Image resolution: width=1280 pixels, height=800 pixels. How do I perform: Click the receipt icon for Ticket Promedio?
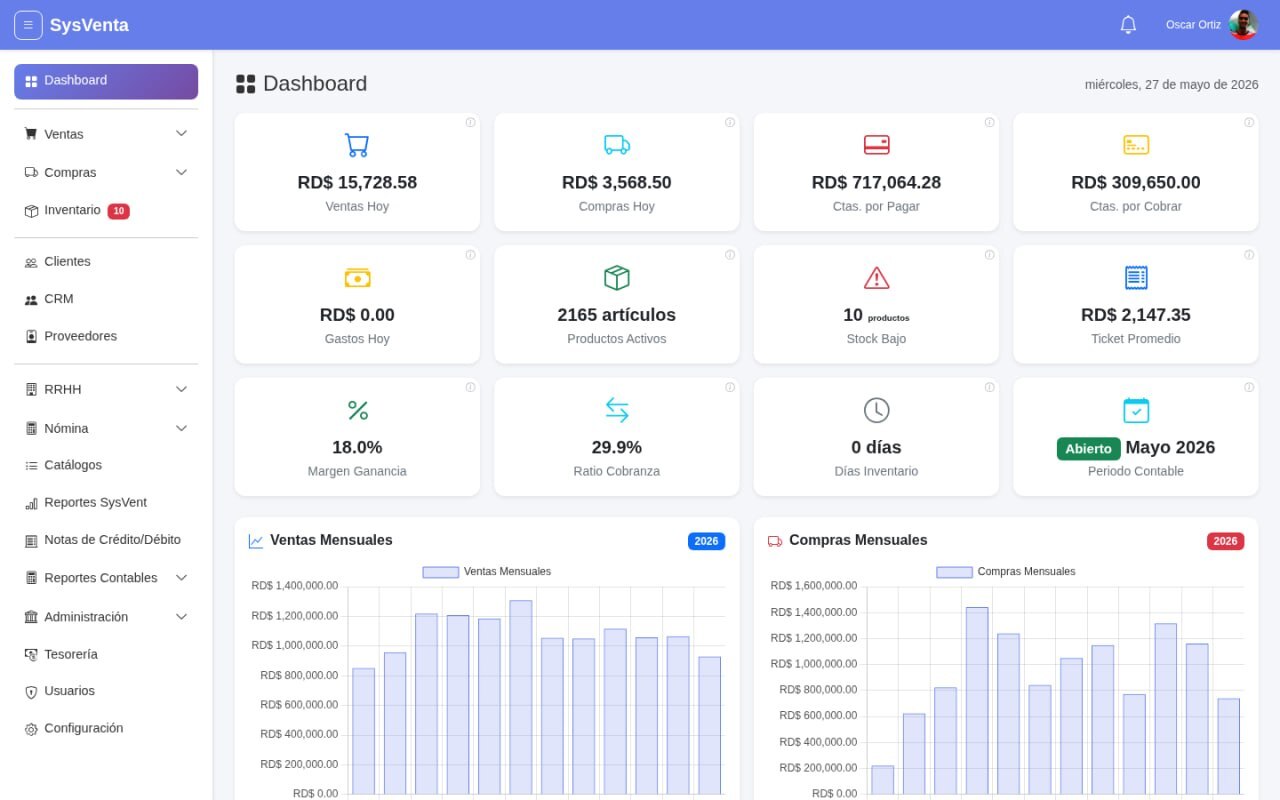(x=1136, y=278)
